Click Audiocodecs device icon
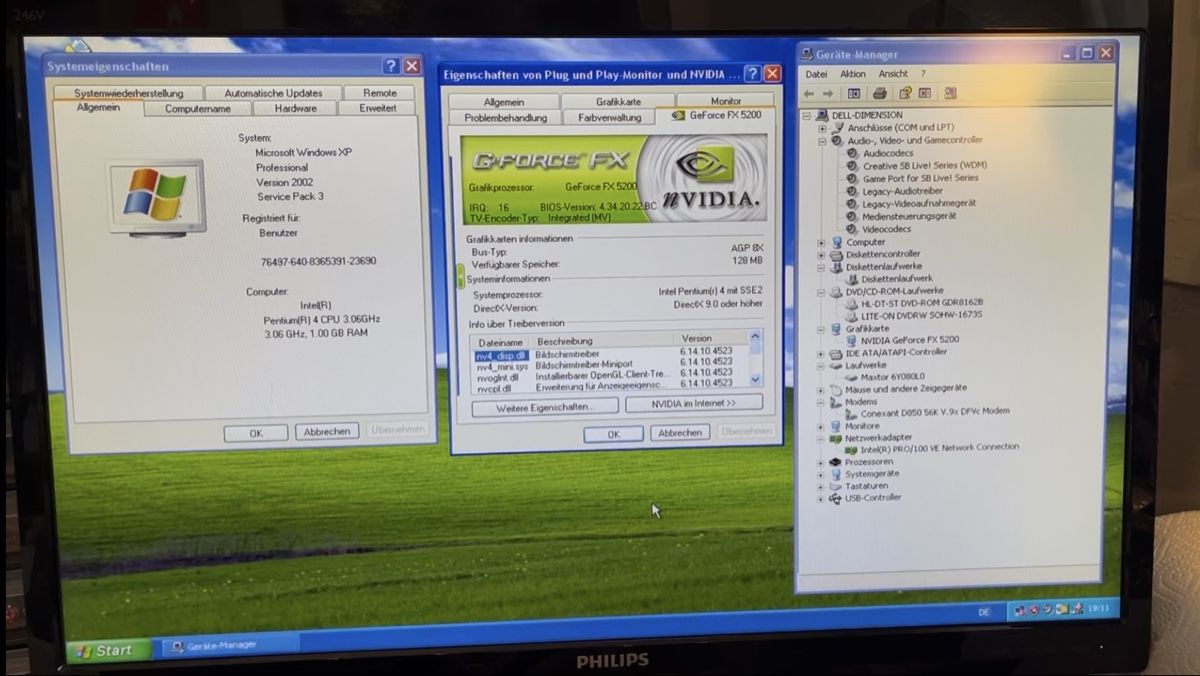 [x=852, y=153]
